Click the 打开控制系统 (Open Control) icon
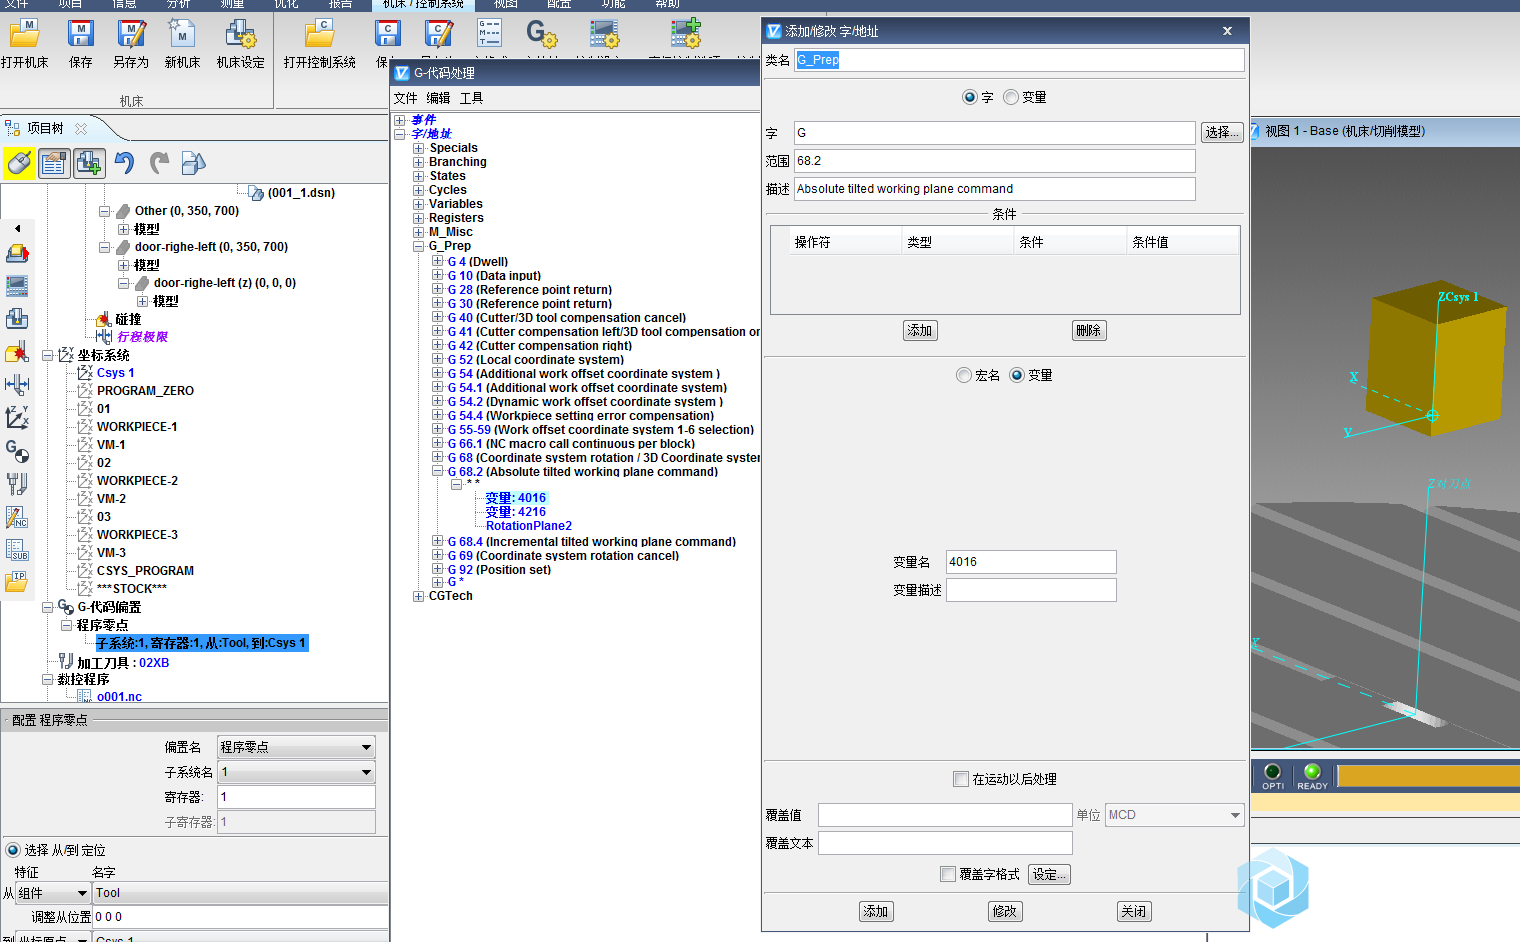Image resolution: width=1520 pixels, height=942 pixels. pyautogui.click(x=319, y=34)
